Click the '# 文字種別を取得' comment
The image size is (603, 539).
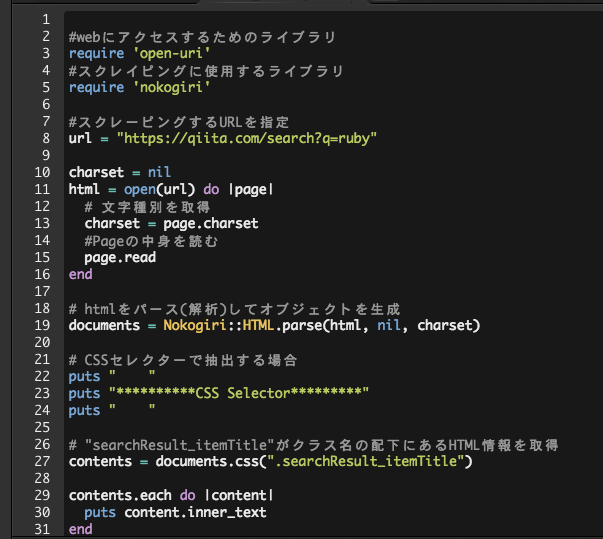coord(147,207)
